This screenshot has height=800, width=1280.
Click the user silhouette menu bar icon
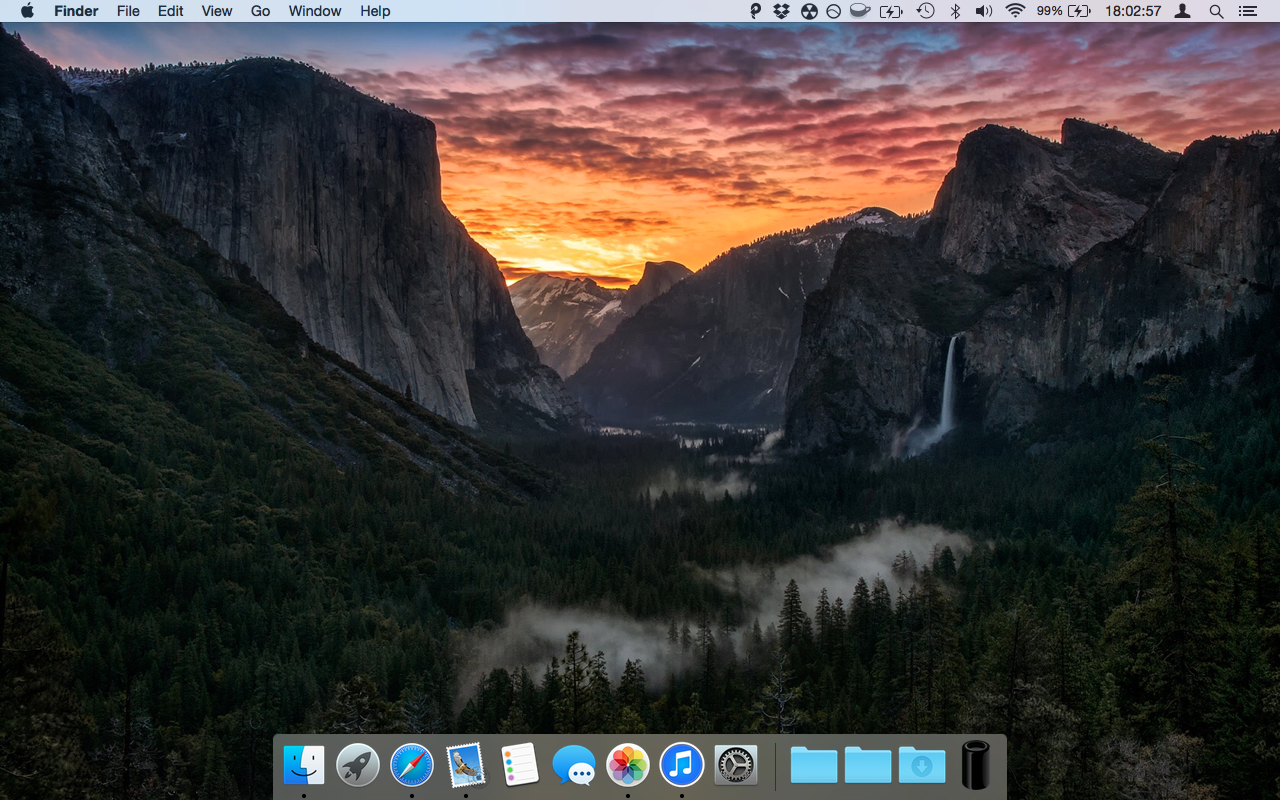1183,11
